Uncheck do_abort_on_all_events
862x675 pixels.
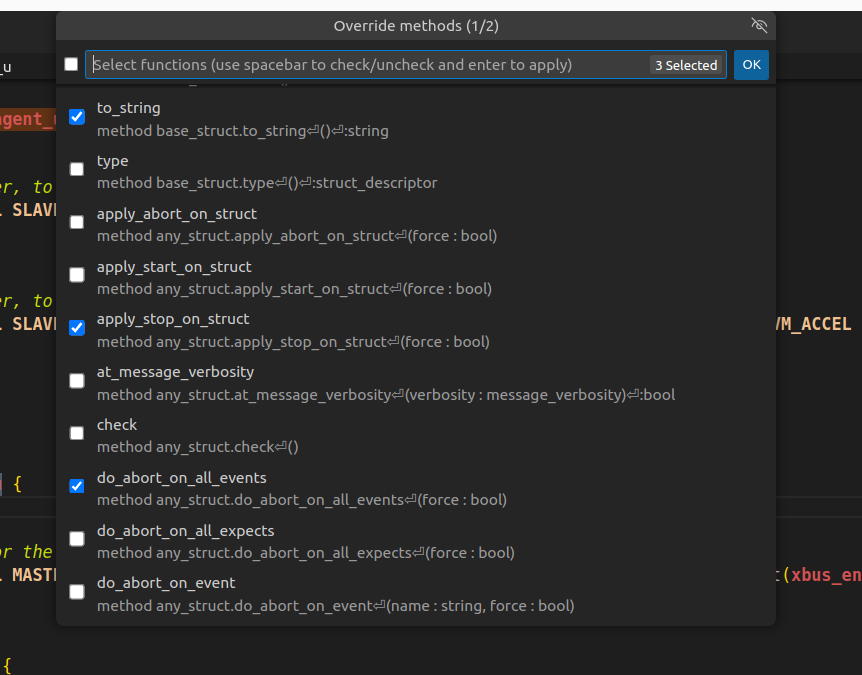coord(77,486)
